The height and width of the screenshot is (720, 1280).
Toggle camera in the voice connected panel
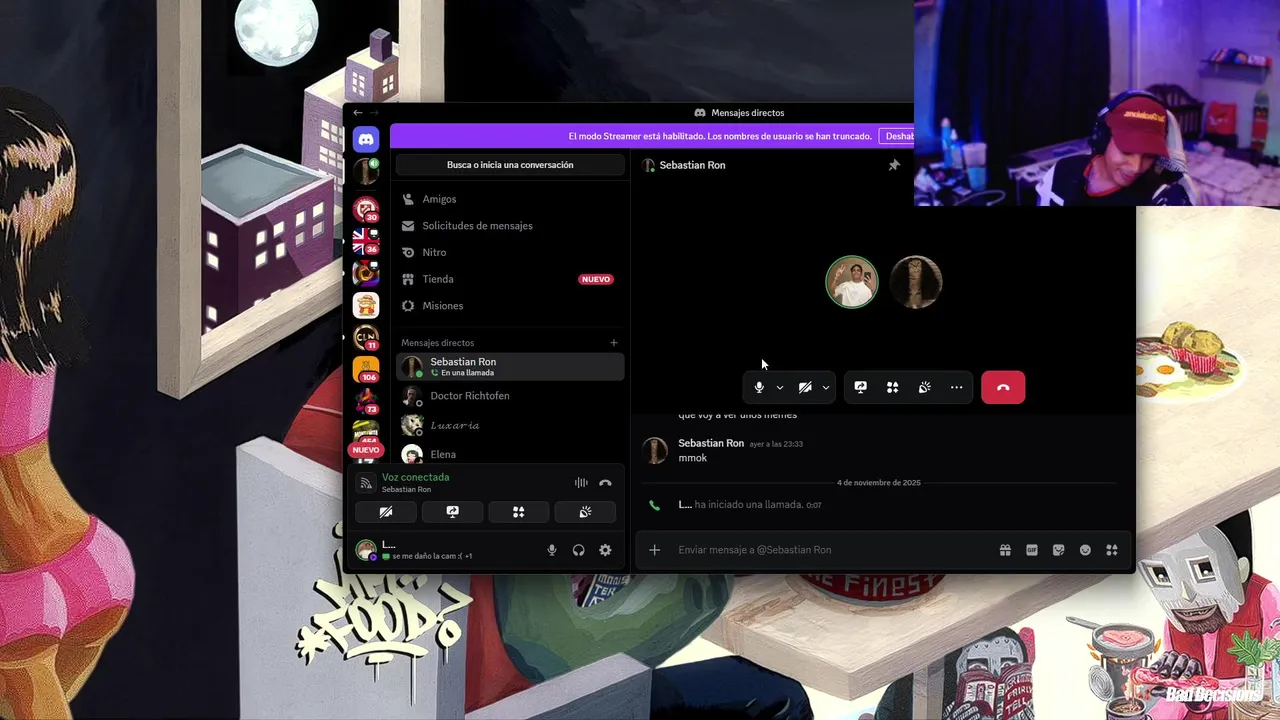point(386,512)
